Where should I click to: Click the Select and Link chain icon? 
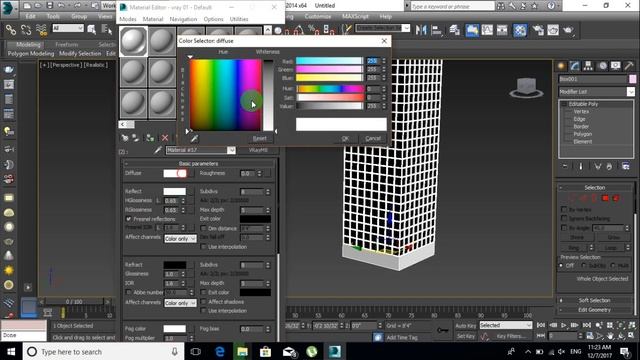11,30
